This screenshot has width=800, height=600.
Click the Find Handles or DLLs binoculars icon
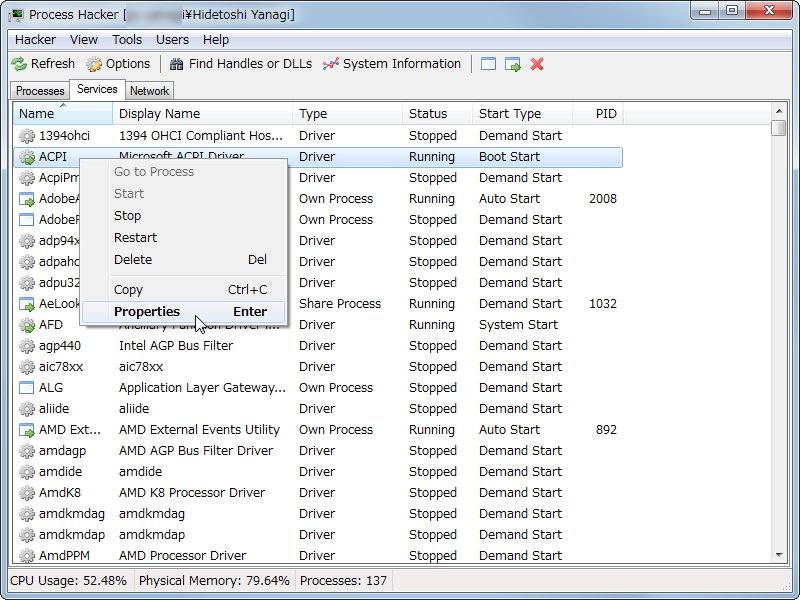coord(177,64)
